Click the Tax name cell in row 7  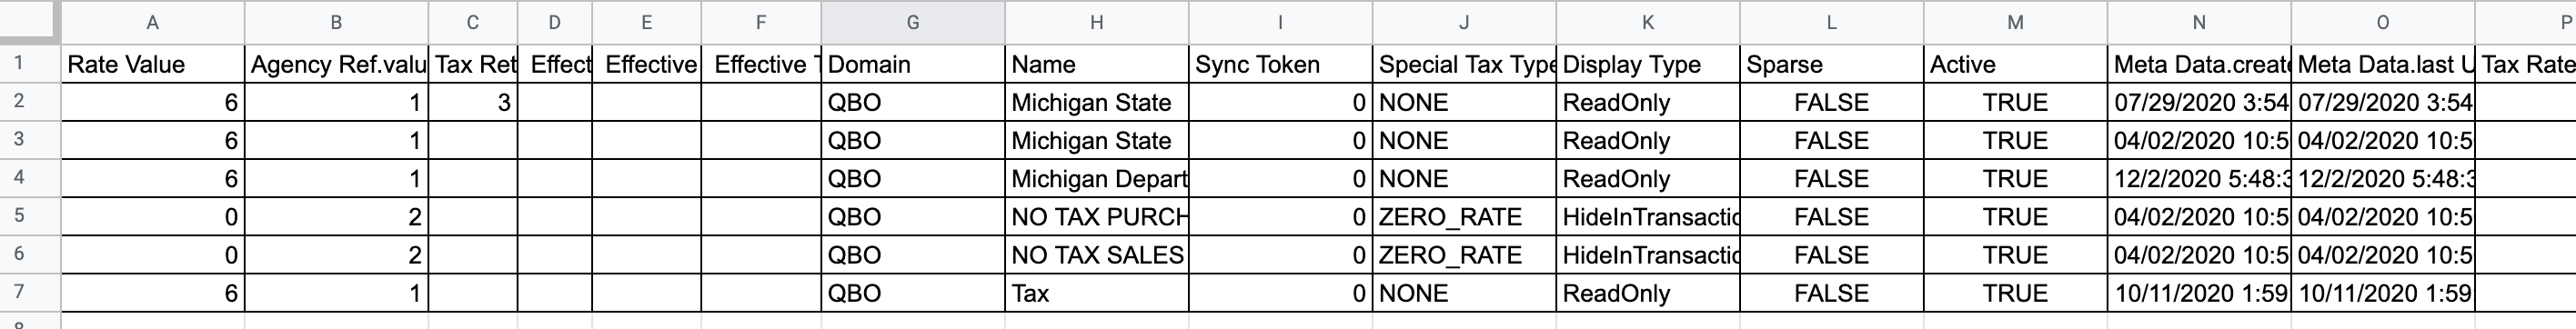point(1096,293)
